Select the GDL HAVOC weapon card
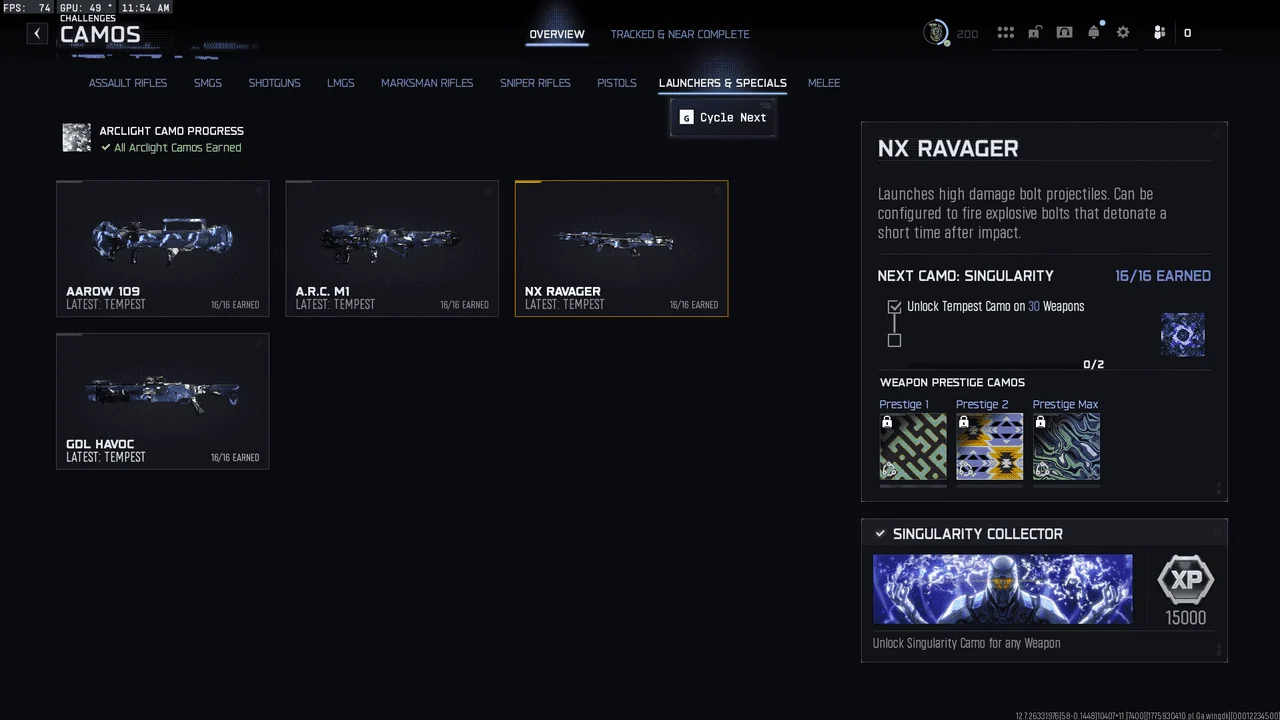Viewport: 1280px width, 720px height. click(x=163, y=401)
